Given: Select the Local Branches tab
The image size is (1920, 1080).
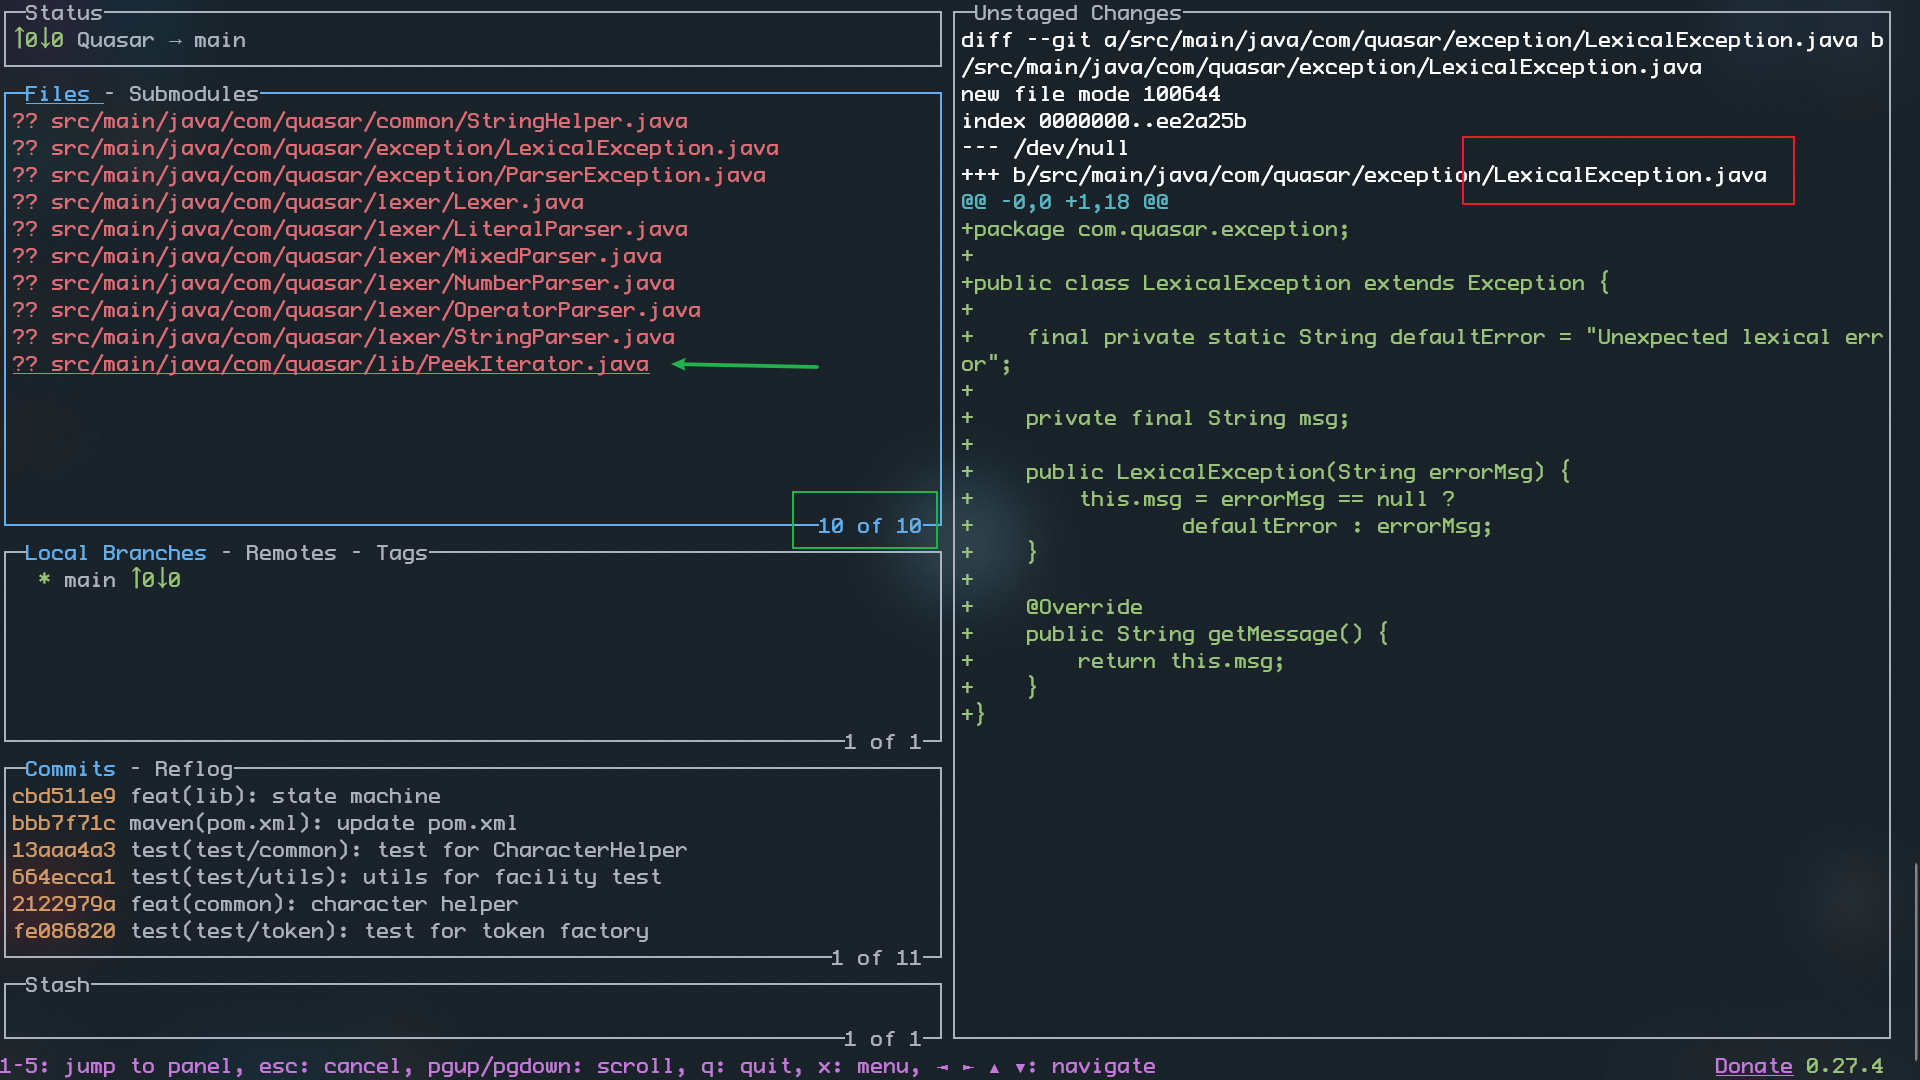Looking at the screenshot, I should 115,553.
